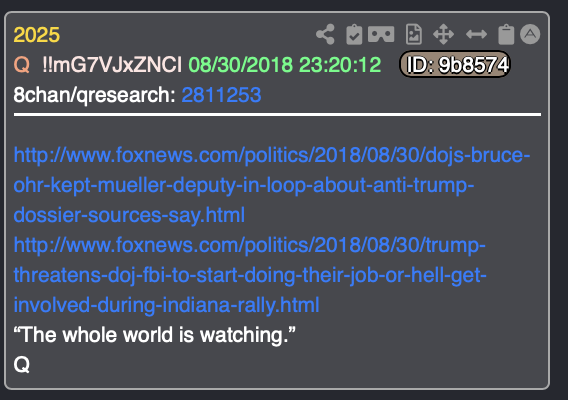
Task: Open the Fox News Bruce Ohr dossier link
Action: click(272, 185)
